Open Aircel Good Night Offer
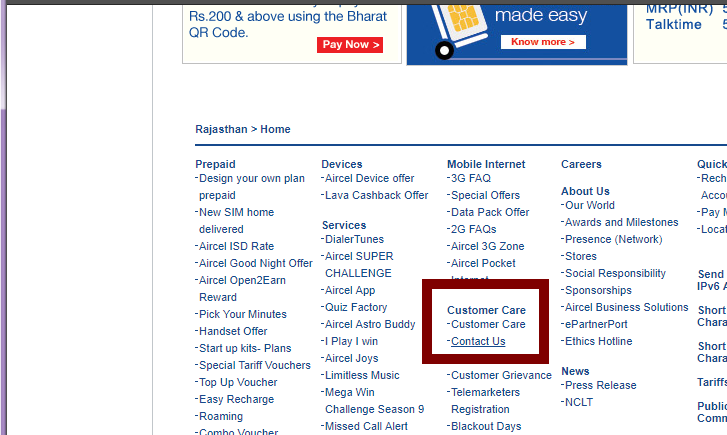The width and height of the screenshot is (727, 435). pos(255,263)
